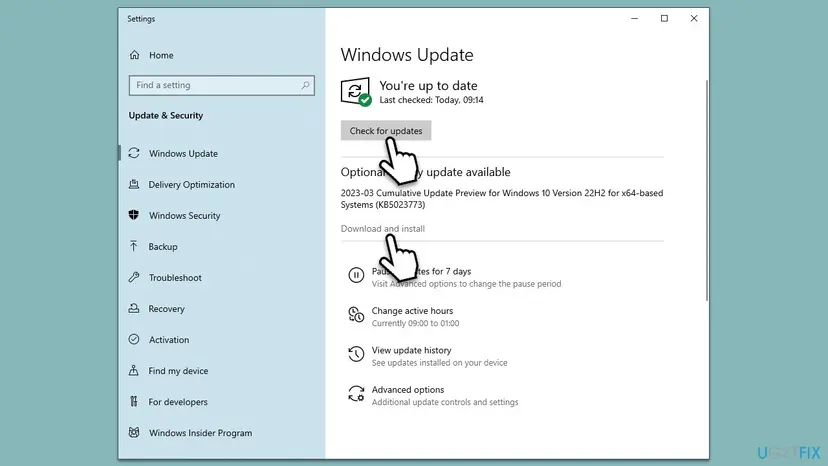Click Pause updates for 7 days
The width and height of the screenshot is (828, 466).
tap(421, 271)
